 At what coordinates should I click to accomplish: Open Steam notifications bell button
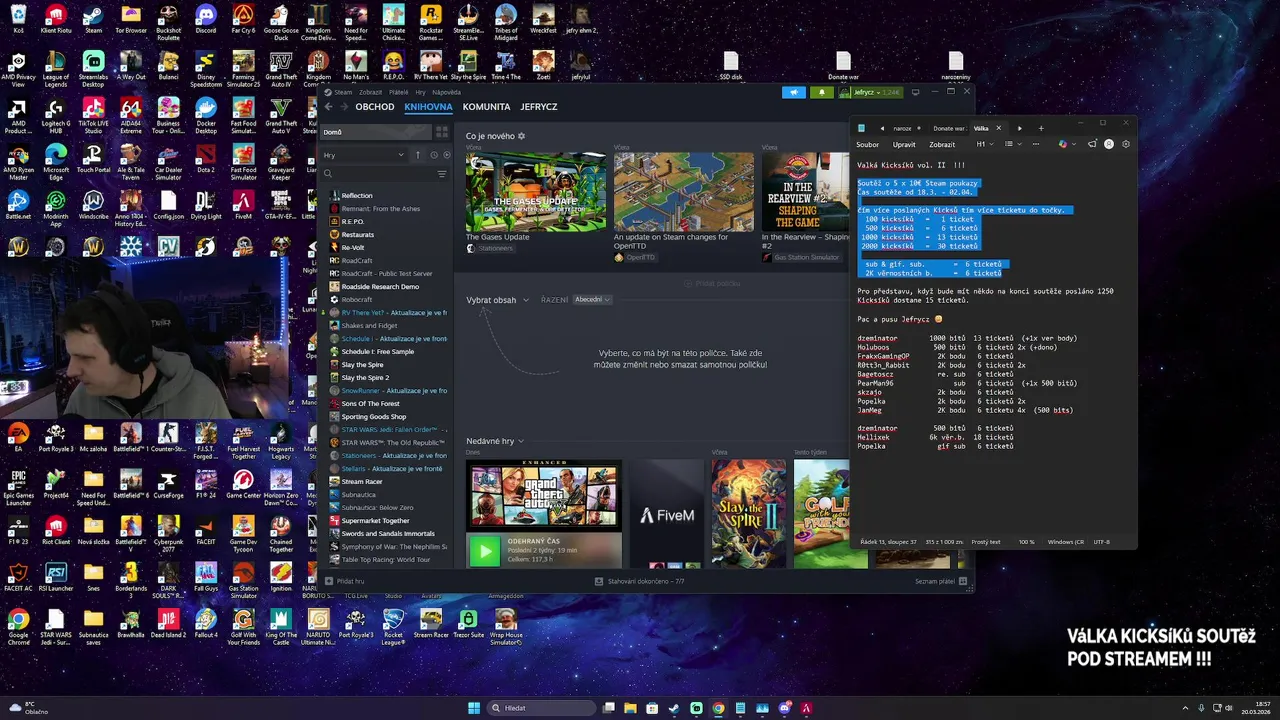click(822, 92)
